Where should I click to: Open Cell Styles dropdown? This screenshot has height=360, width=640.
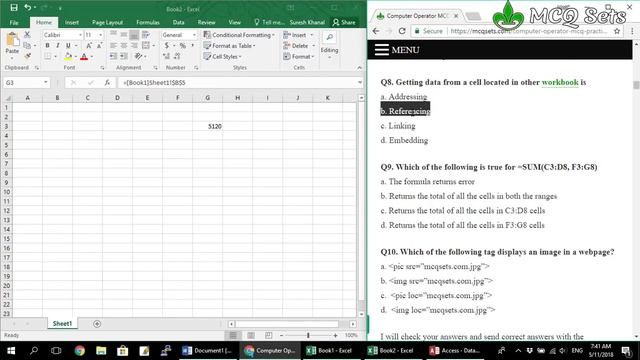[222, 56]
